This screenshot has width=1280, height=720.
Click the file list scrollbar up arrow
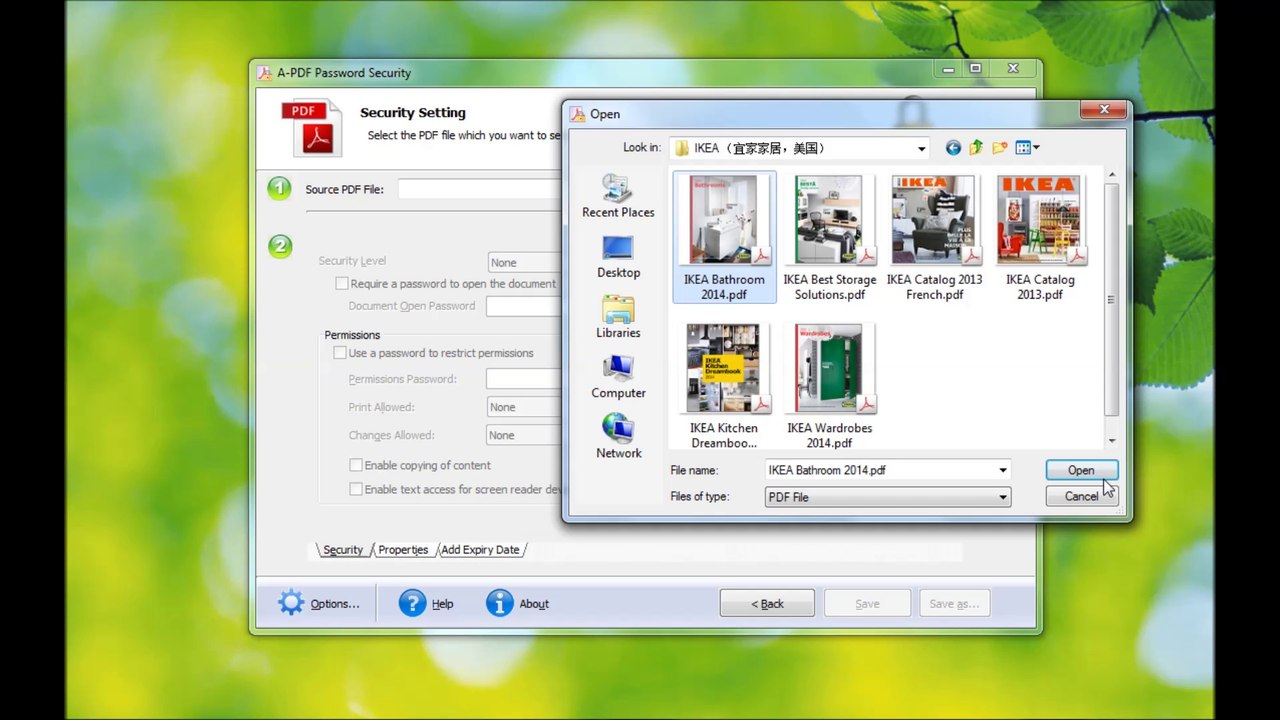pyautogui.click(x=1111, y=176)
